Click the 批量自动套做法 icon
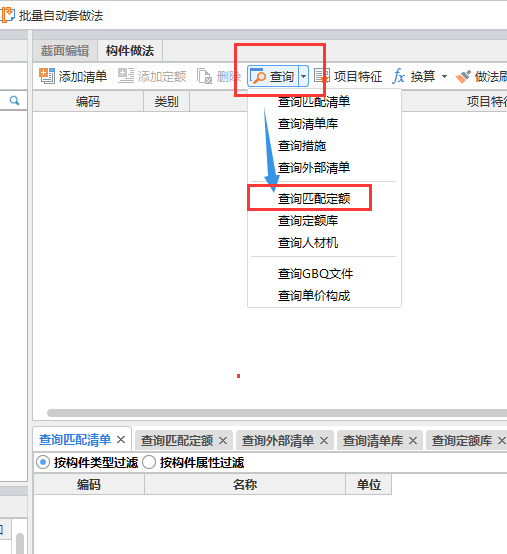The width and height of the screenshot is (507, 554). 7,16
